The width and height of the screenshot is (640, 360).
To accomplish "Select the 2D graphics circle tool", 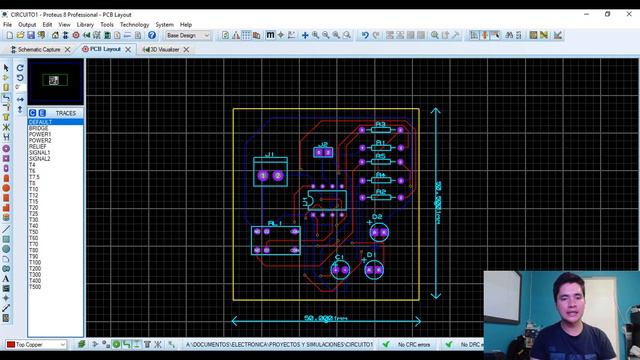I will (6, 249).
